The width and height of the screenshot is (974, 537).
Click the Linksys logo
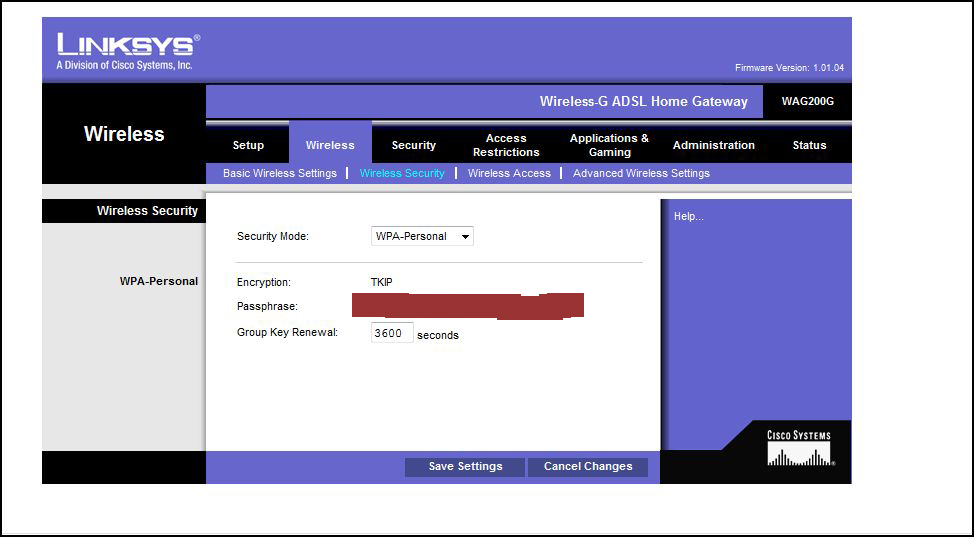point(129,44)
